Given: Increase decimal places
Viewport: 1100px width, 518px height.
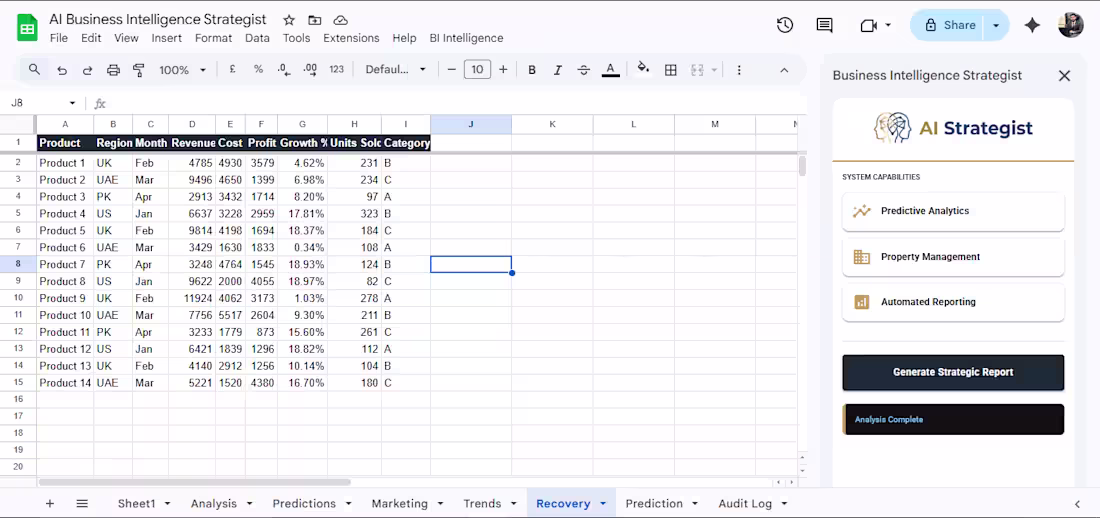Looking at the screenshot, I should pos(310,69).
